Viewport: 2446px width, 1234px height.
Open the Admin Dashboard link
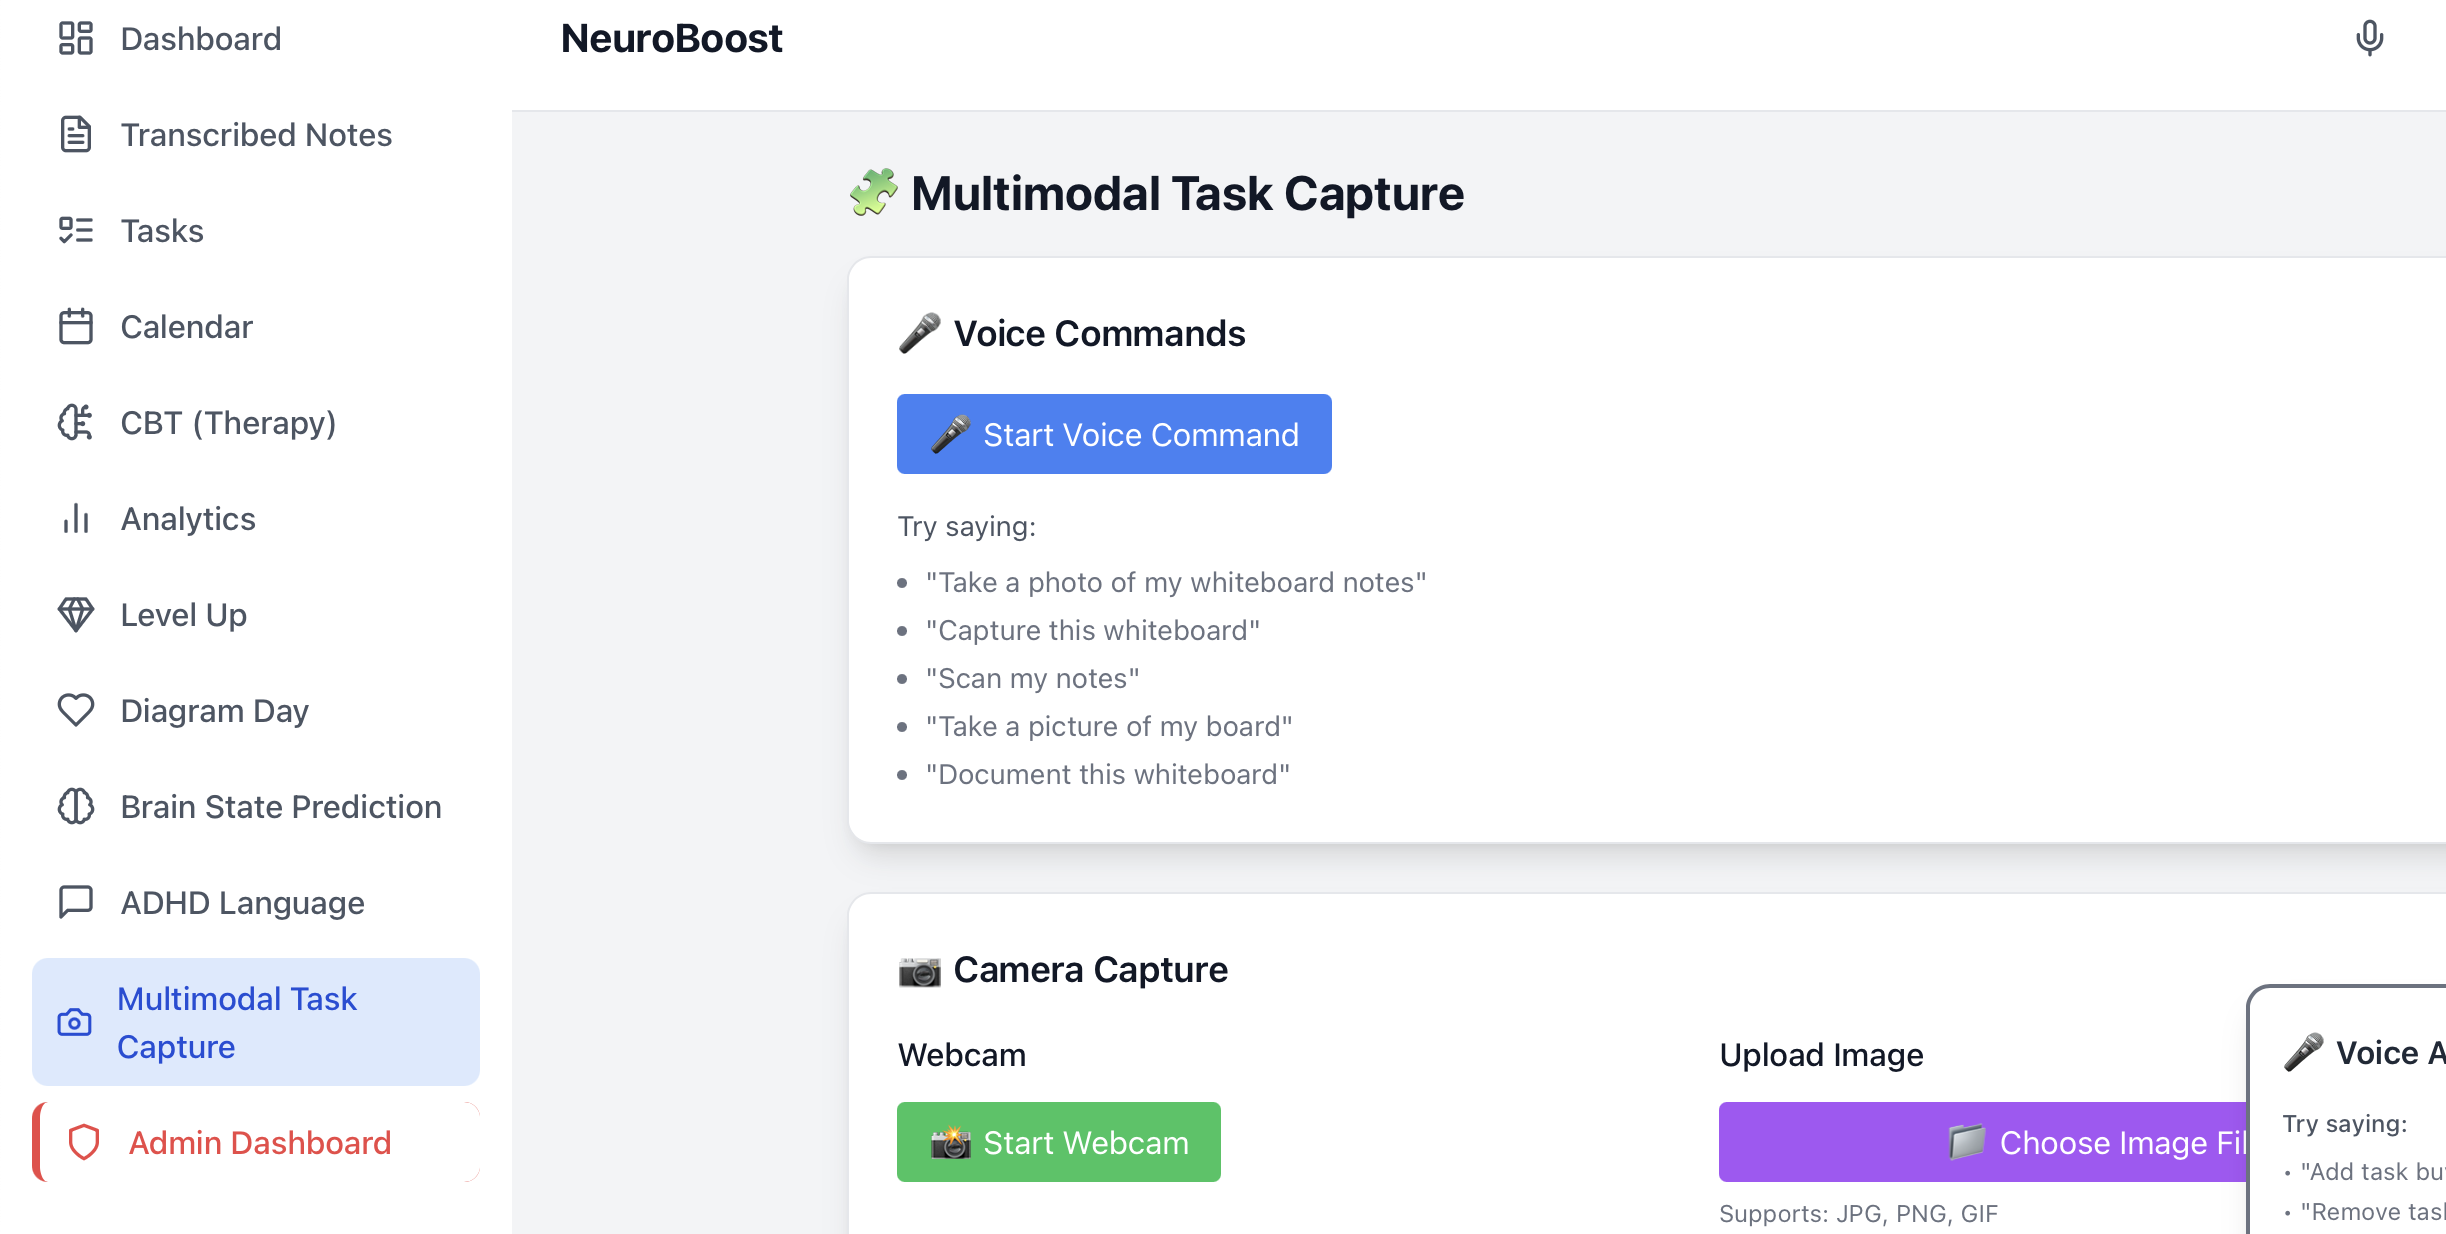click(260, 1142)
